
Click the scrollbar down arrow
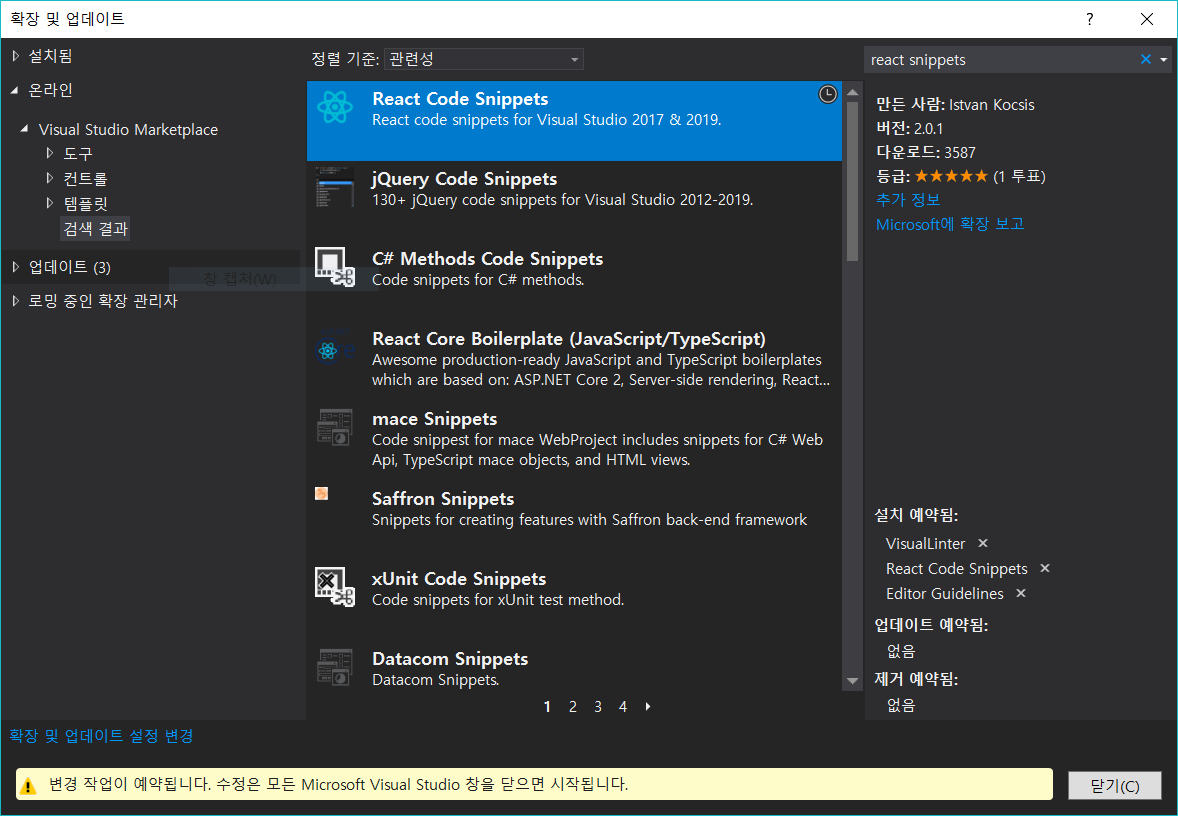tap(852, 681)
